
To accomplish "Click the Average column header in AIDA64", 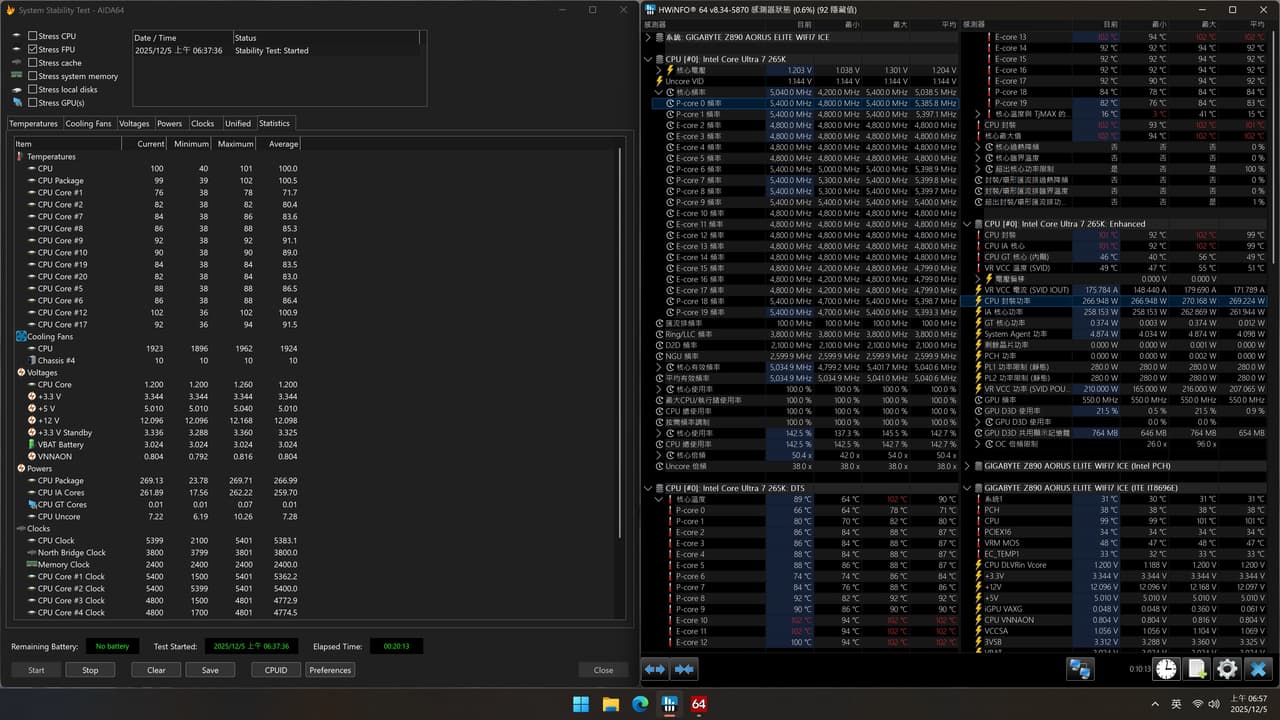I will point(280,144).
